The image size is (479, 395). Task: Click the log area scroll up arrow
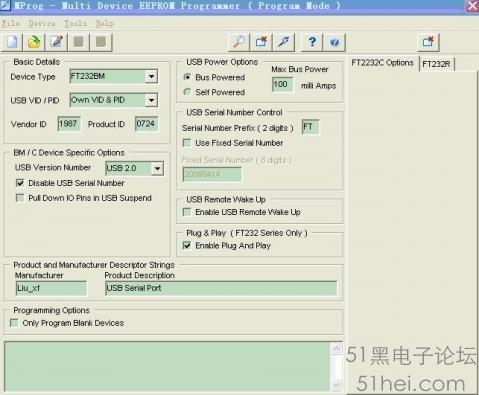click(337, 349)
